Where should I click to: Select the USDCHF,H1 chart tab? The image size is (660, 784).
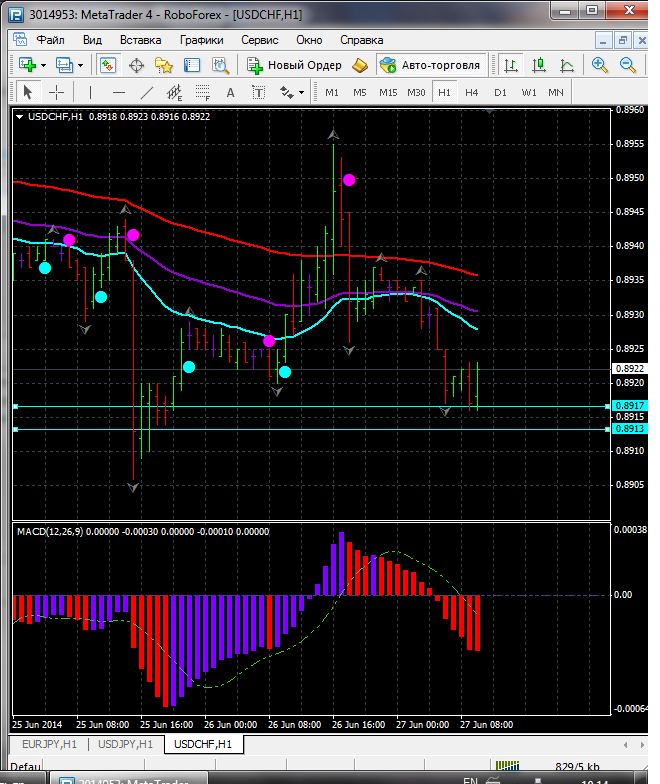tap(203, 744)
